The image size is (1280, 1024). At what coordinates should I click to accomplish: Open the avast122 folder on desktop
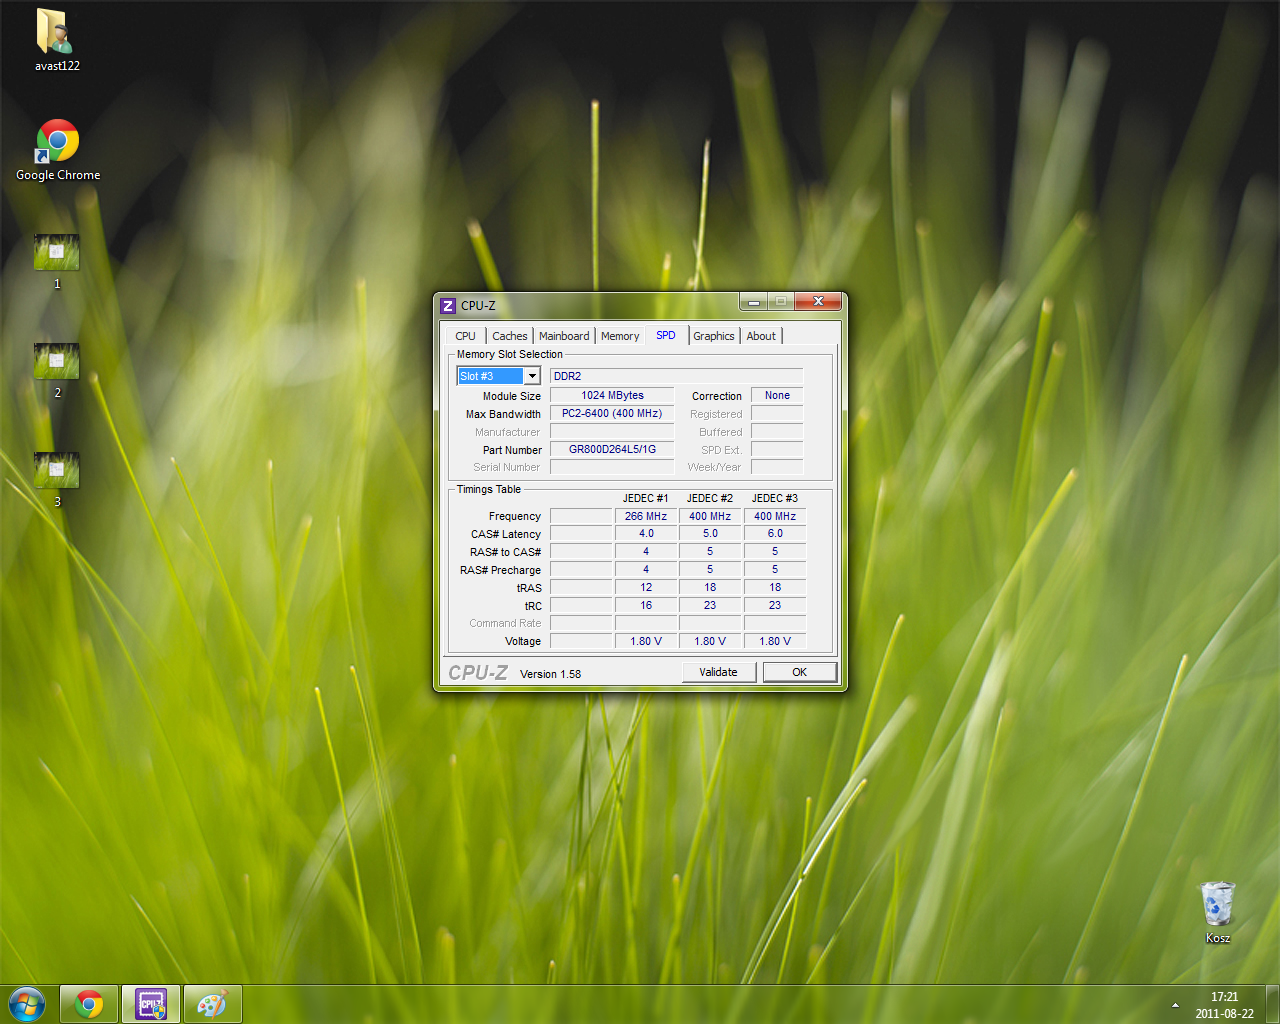point(56,35)
